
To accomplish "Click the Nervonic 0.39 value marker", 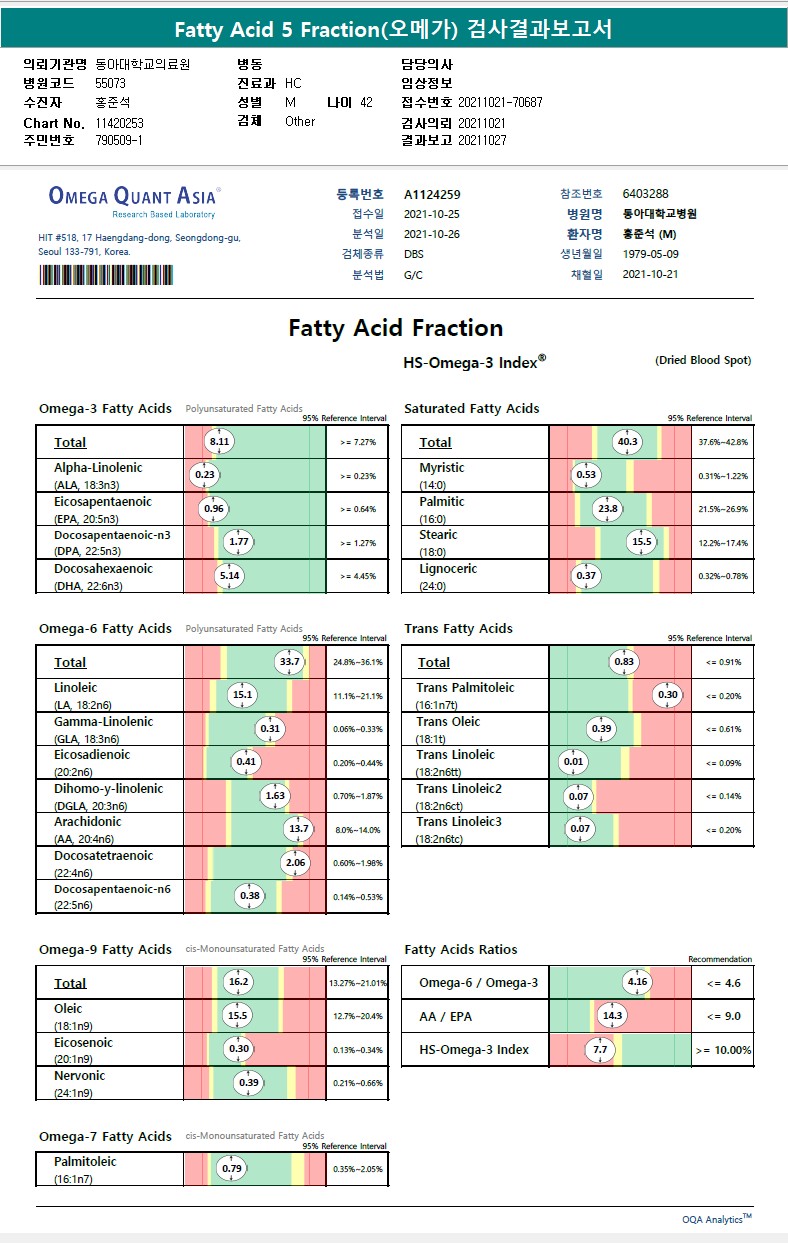I will pos(249,1083).
